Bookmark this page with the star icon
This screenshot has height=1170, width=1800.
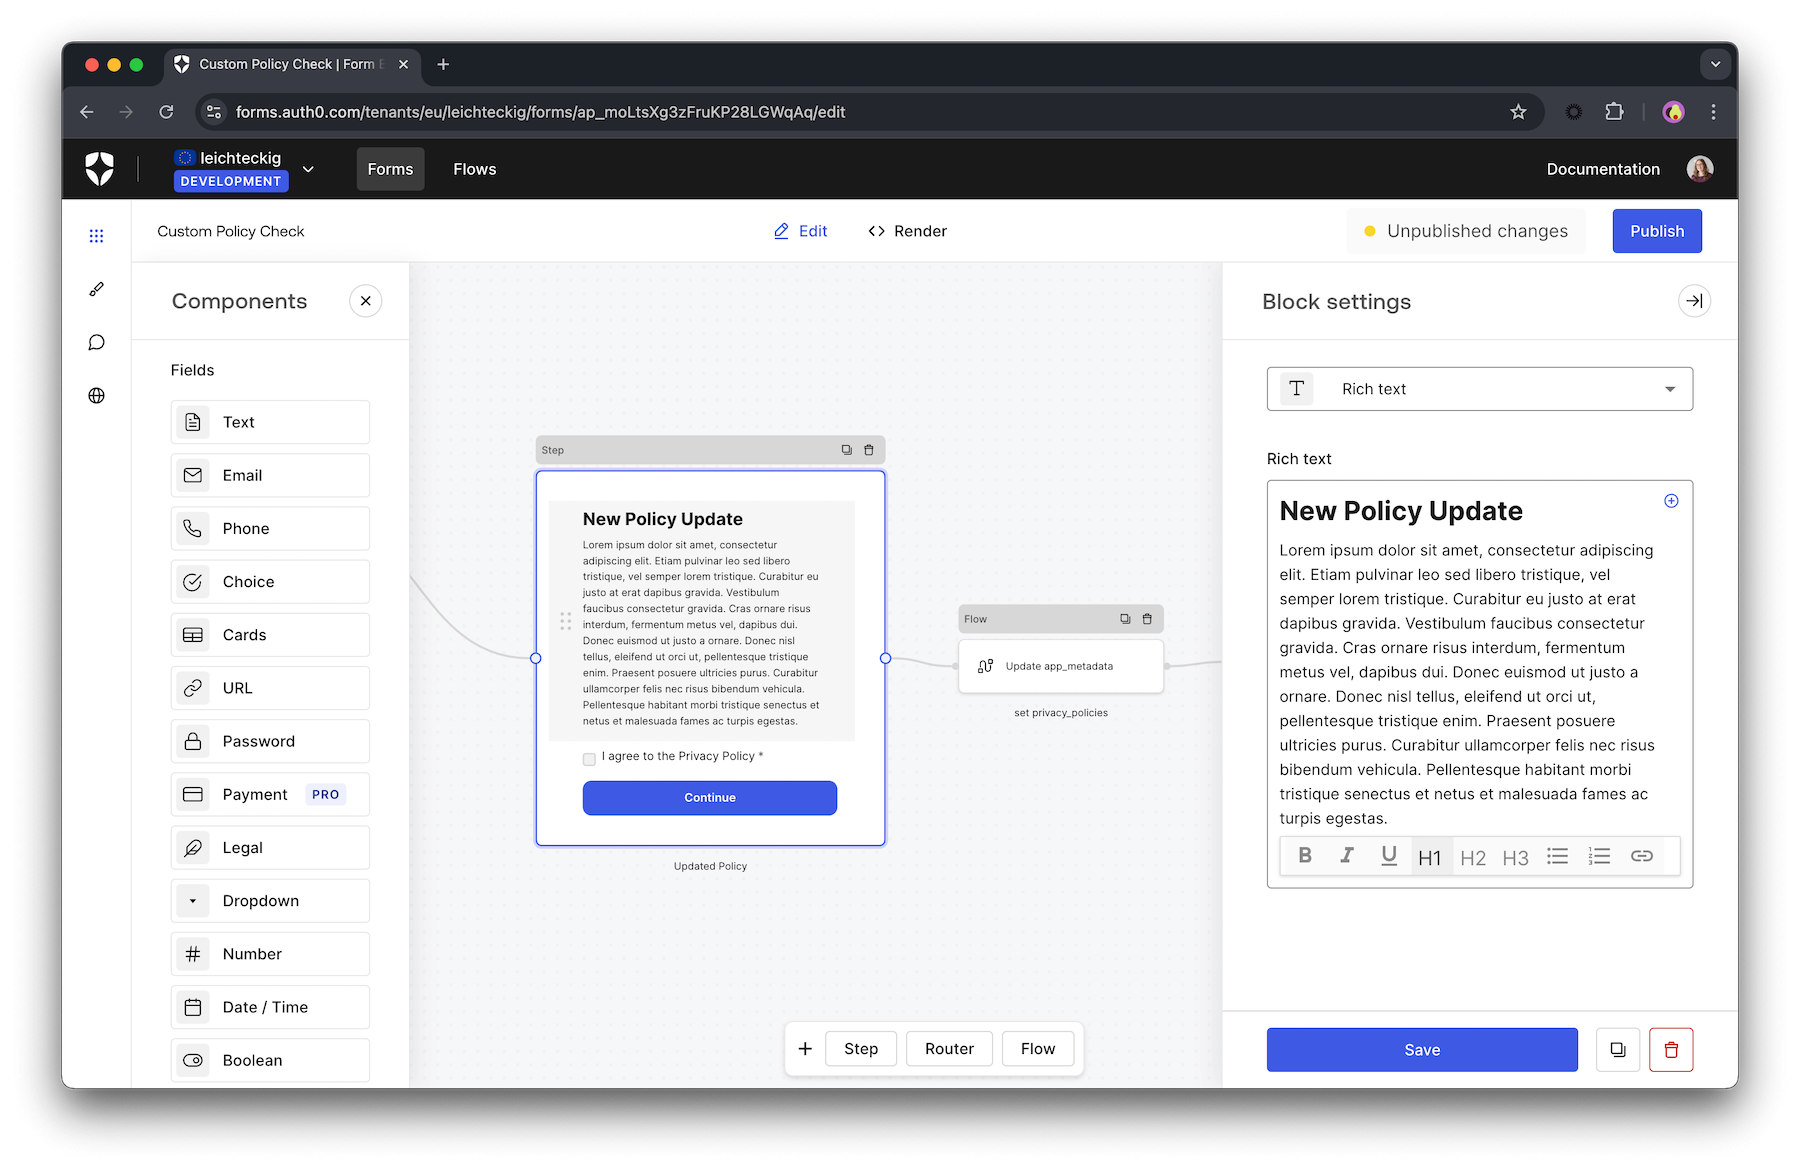click(x=1518, y=112)
